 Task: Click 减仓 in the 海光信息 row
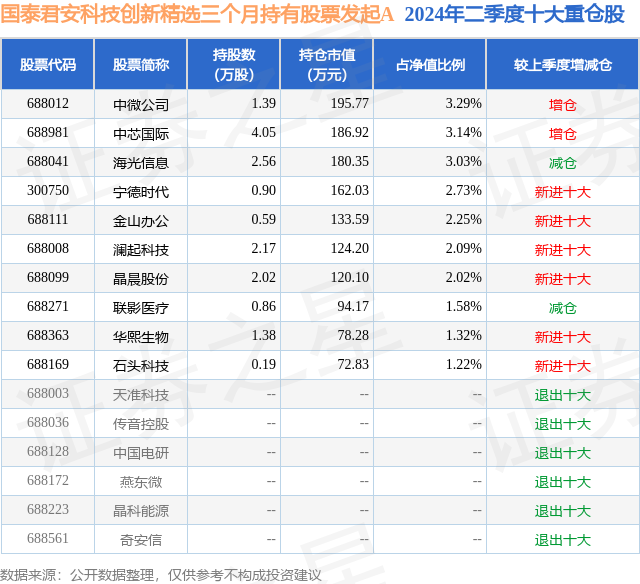click(562, 163)
